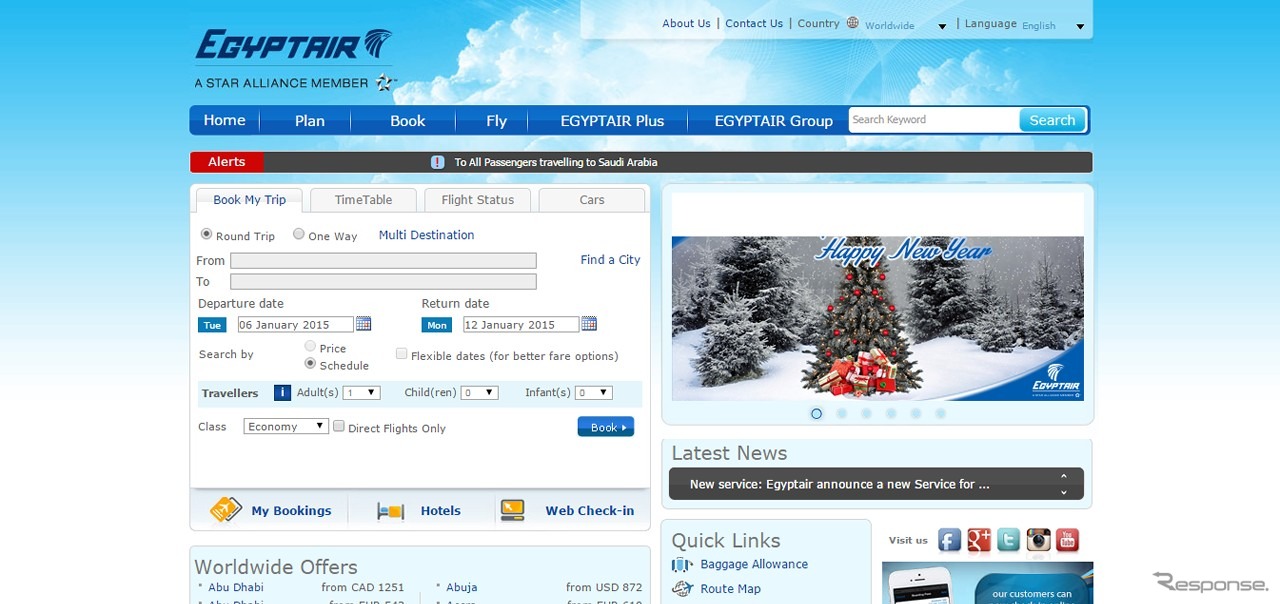The height and width of the screenshot is (604, 1280).
Task: Click the globe icon beside Country
Action: [x=853, y=23]
